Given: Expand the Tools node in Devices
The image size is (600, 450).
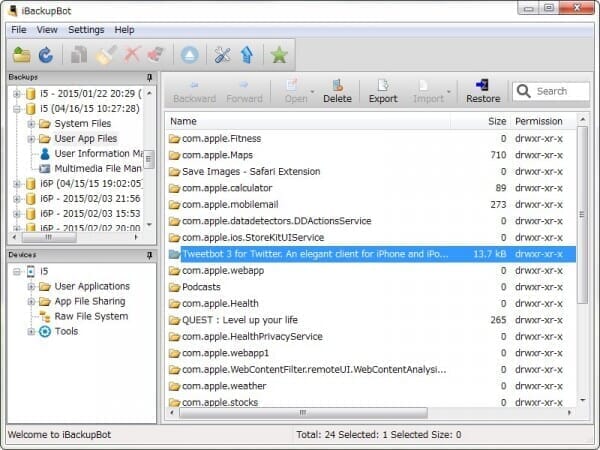Looking at the screenshot, I should [x=31, y=331].
